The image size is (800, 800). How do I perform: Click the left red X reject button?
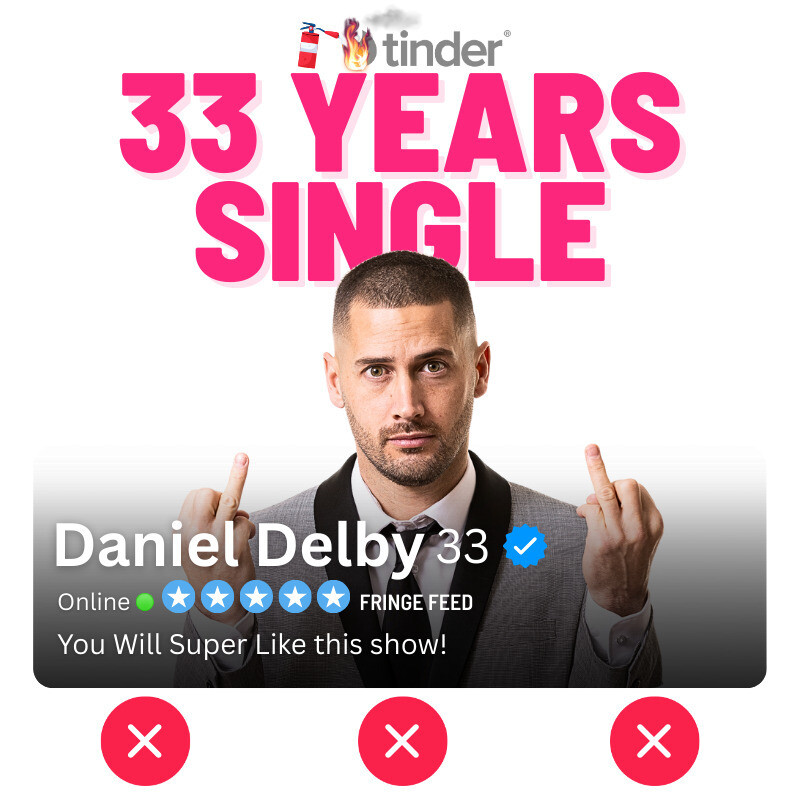pos(145,740)
